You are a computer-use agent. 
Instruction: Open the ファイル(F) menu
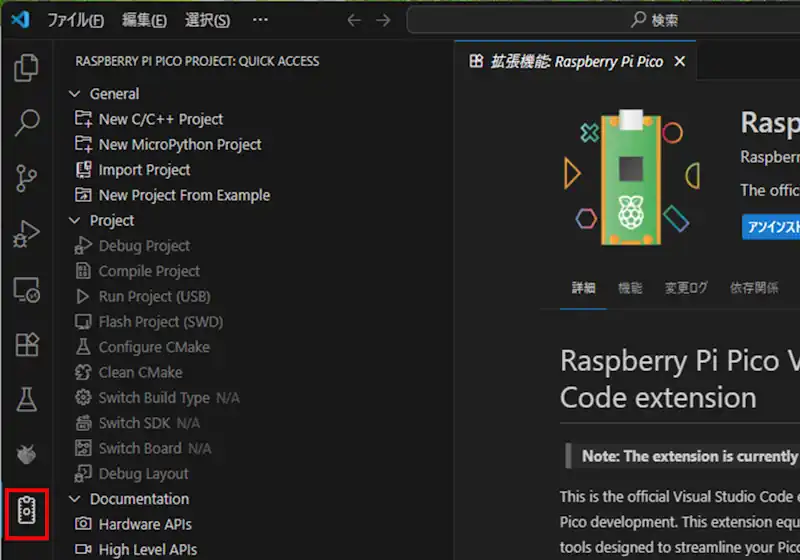[x=76, y=20]
